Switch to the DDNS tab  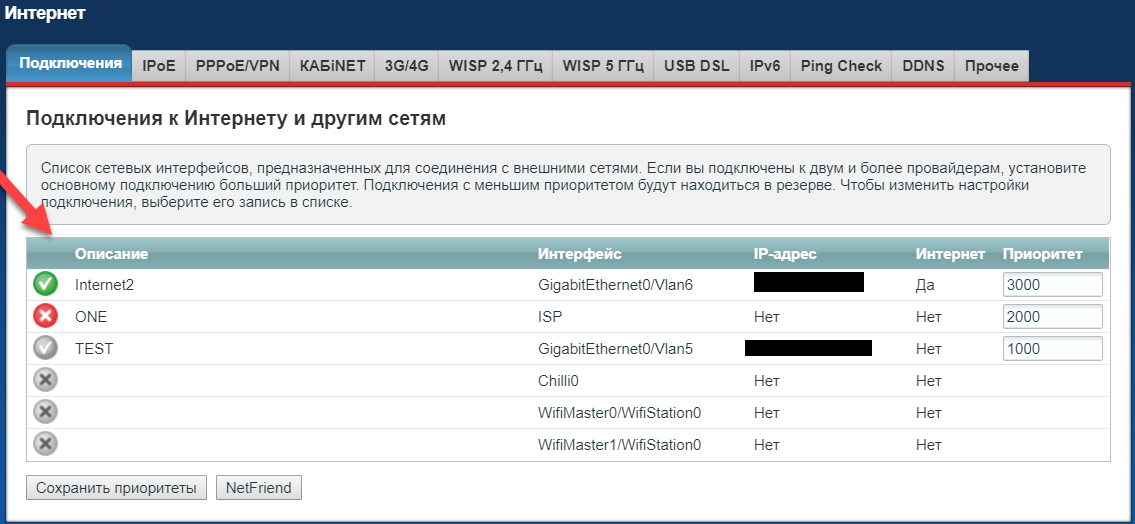click(x=923, y=66)
